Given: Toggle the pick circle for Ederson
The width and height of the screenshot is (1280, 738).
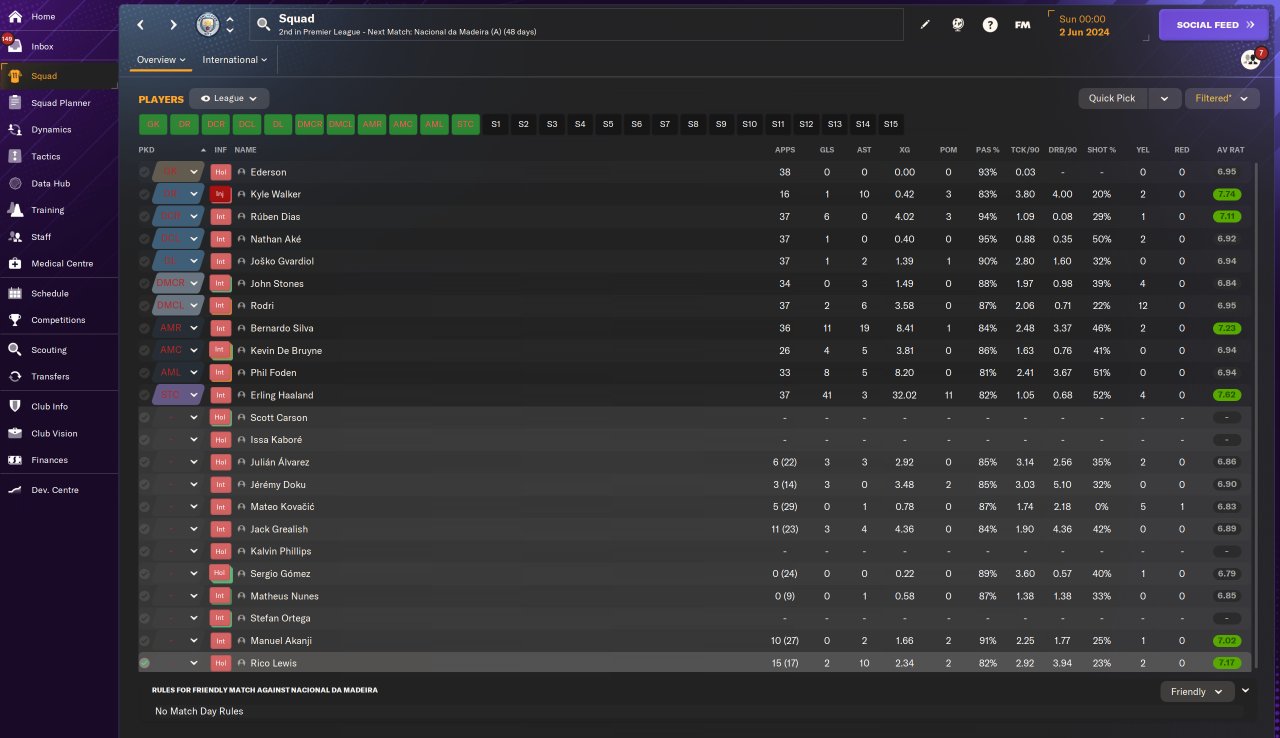Looking at the screenshot, I should [x=145, y=172].
